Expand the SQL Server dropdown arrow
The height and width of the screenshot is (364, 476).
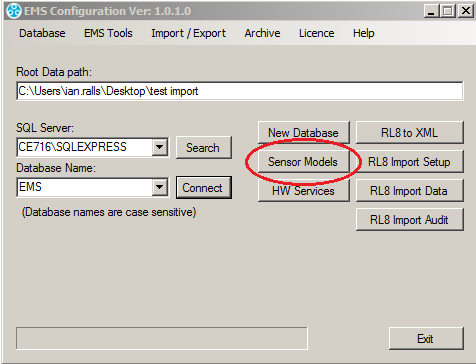tap(160, 147)
